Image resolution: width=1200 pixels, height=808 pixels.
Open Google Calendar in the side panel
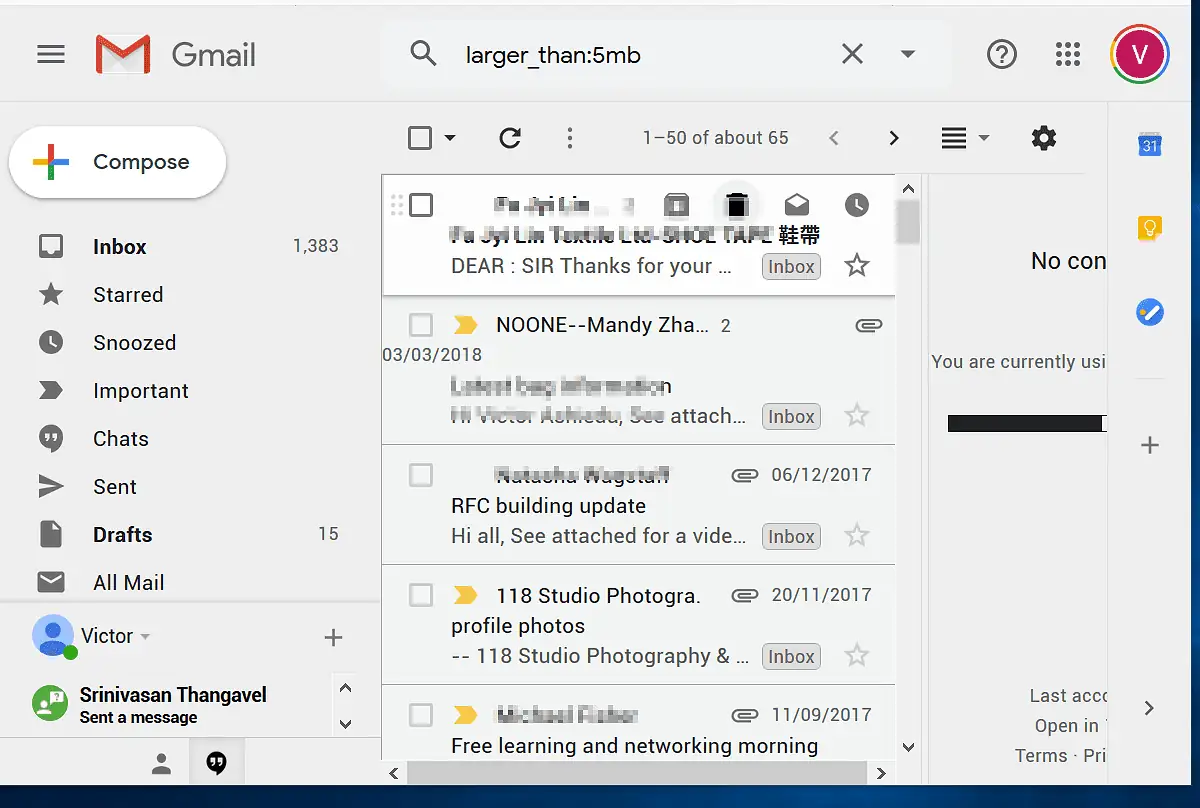tap(1149, 144)
